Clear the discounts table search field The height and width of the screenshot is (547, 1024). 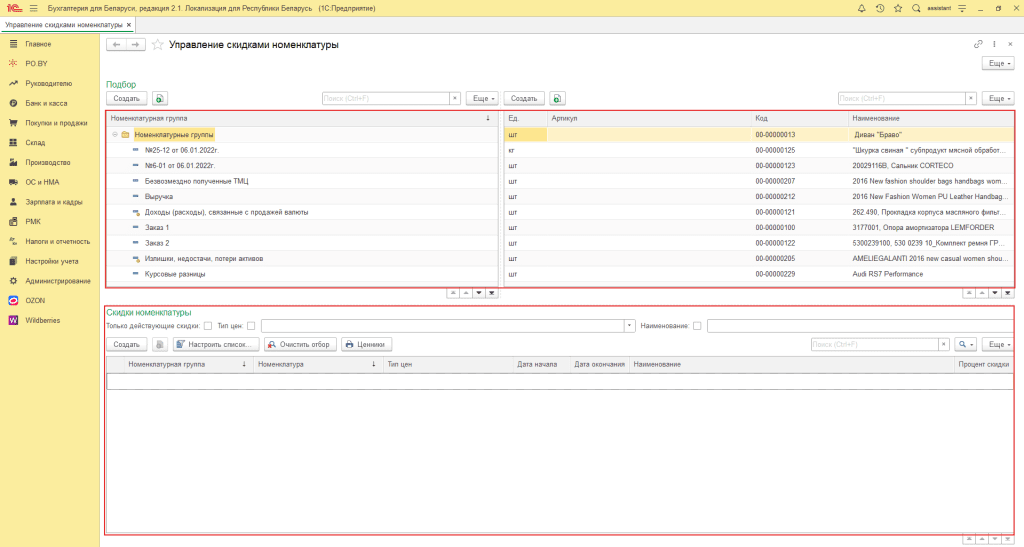click(x=944, y=345)
